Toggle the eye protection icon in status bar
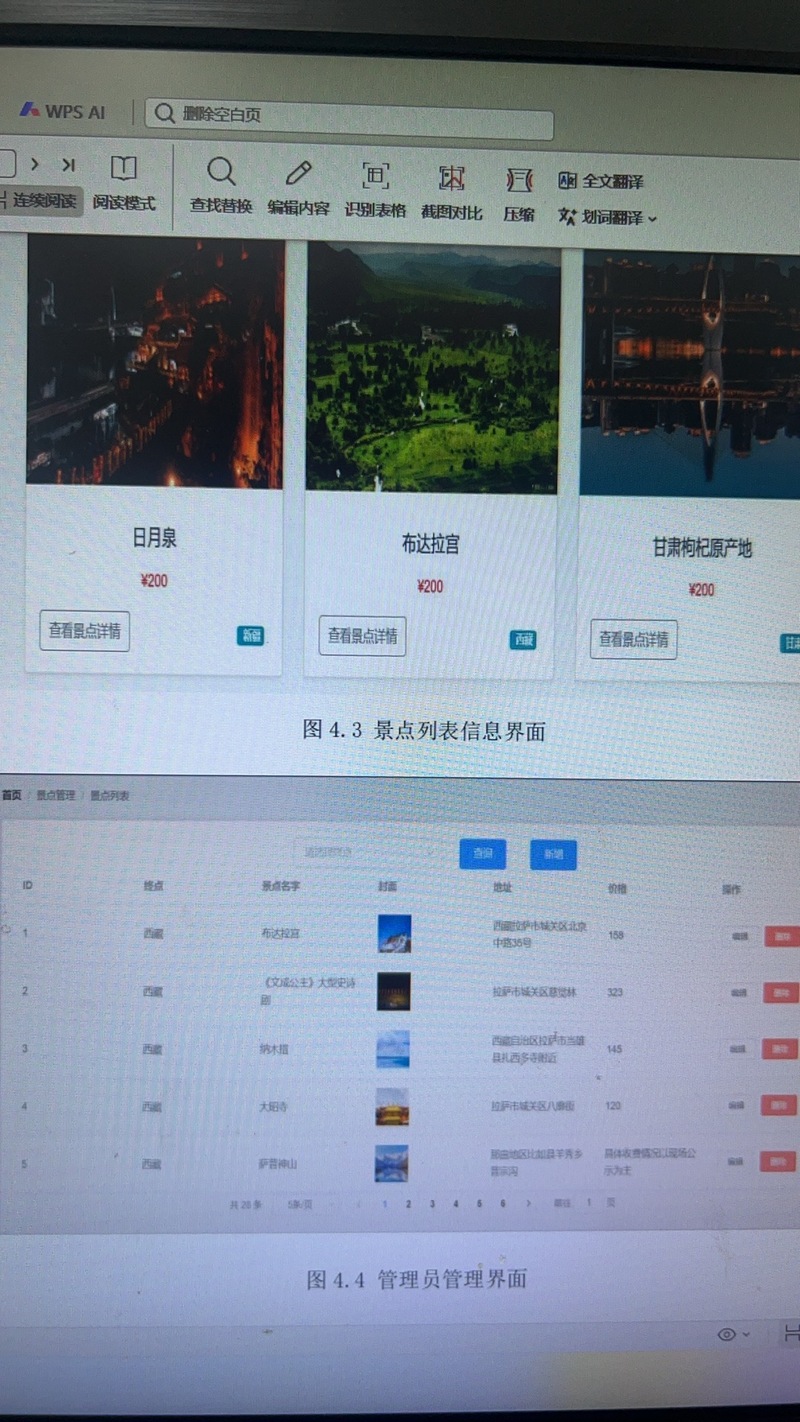800x1422 pixels. pyautogui.click(x=727, y=1334)
